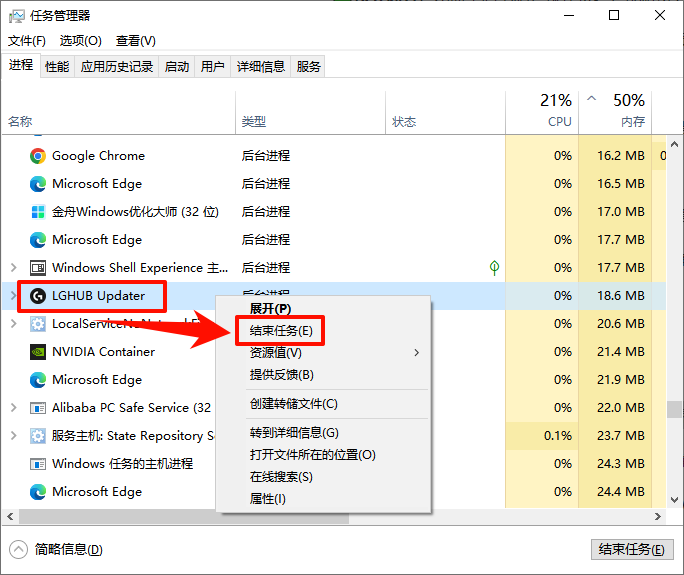Expand the LocalService process group

coord(14,323)
